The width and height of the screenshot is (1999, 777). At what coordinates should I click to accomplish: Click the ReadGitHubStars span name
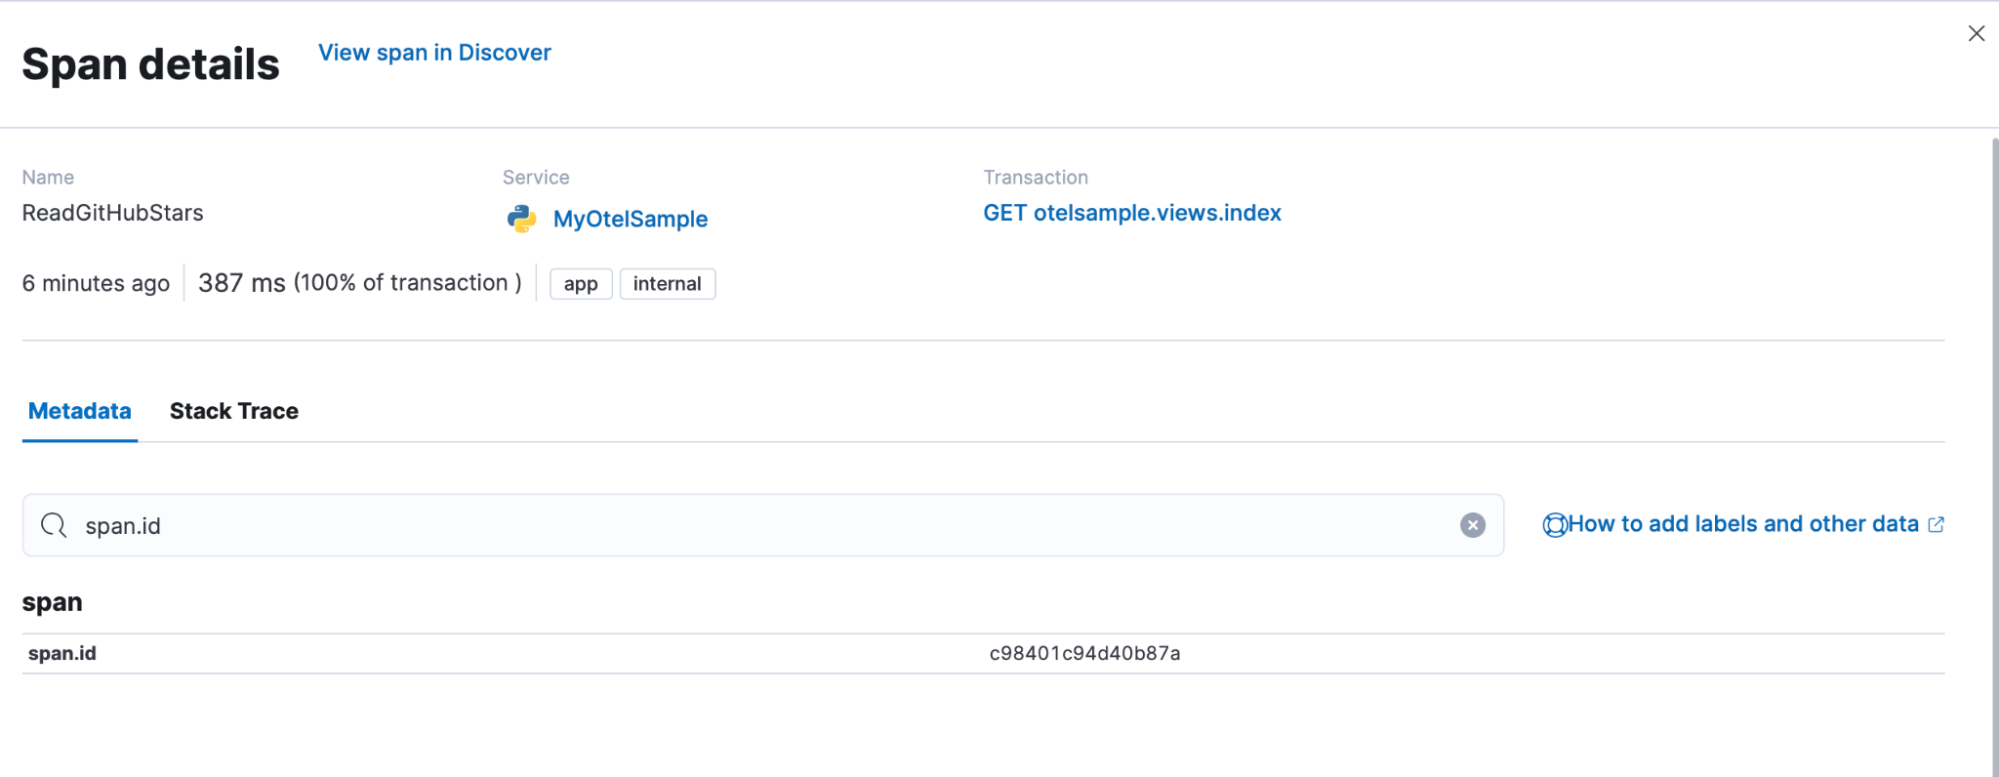[113, 213]
